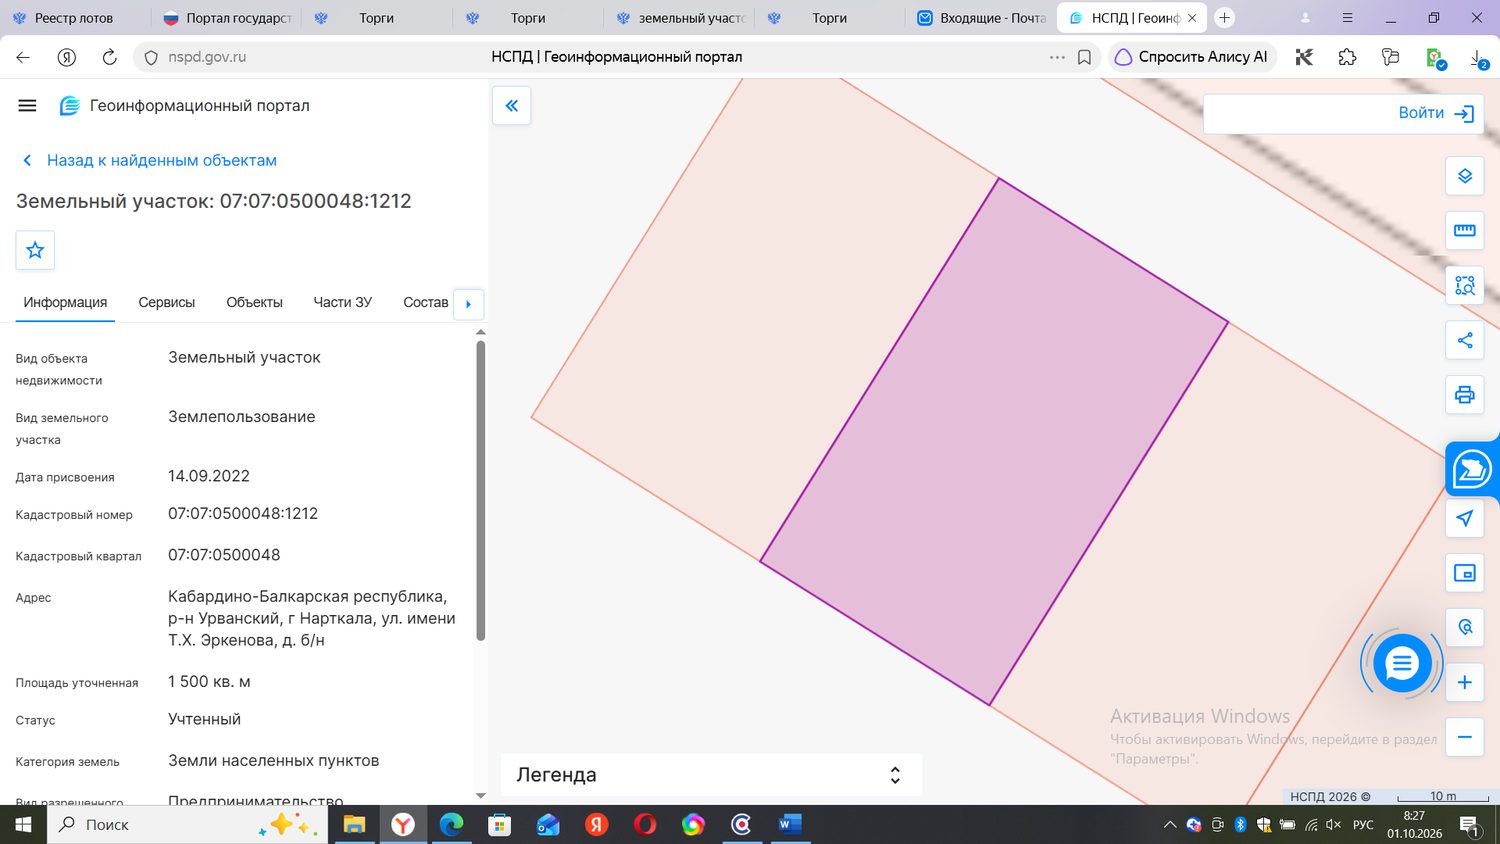Click the info panel vertical scrollbar
This screenshot has width=1500, height=844.
point(480,490)
